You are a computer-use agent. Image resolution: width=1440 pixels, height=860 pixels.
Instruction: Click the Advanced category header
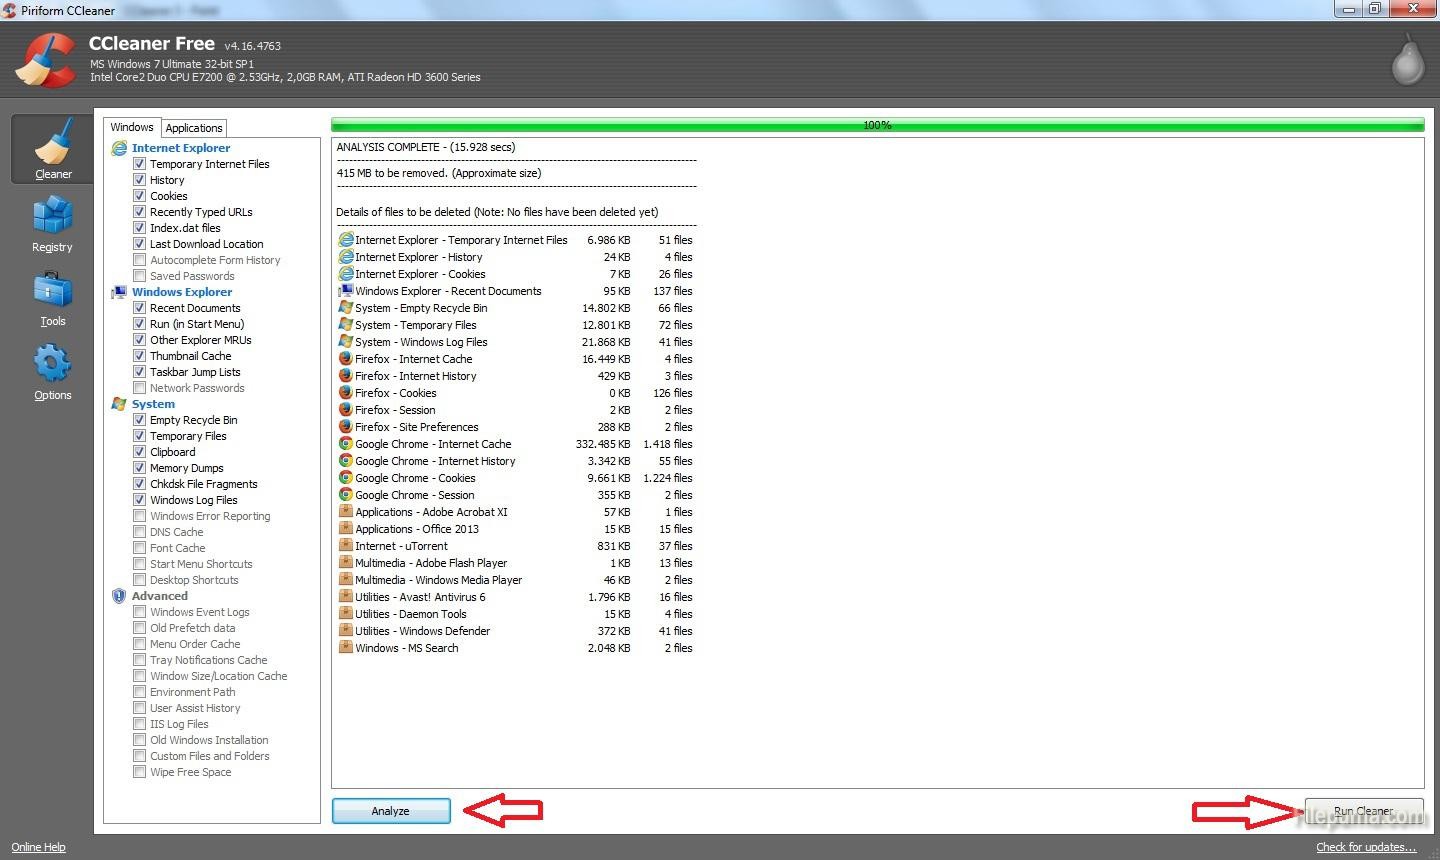coord(159,596)
